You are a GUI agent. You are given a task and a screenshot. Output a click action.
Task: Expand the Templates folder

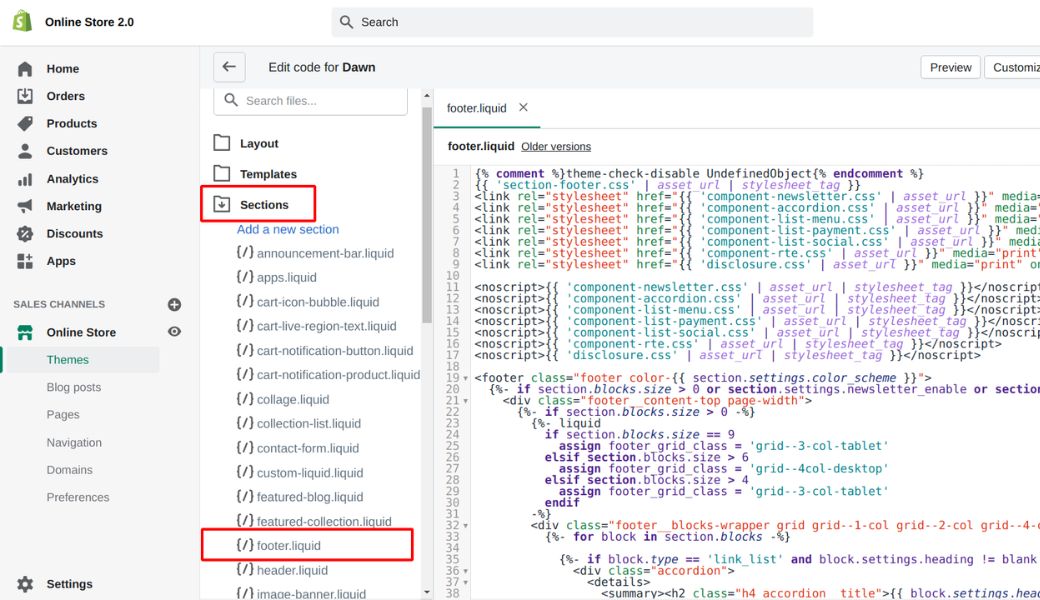tap(268, 174)
